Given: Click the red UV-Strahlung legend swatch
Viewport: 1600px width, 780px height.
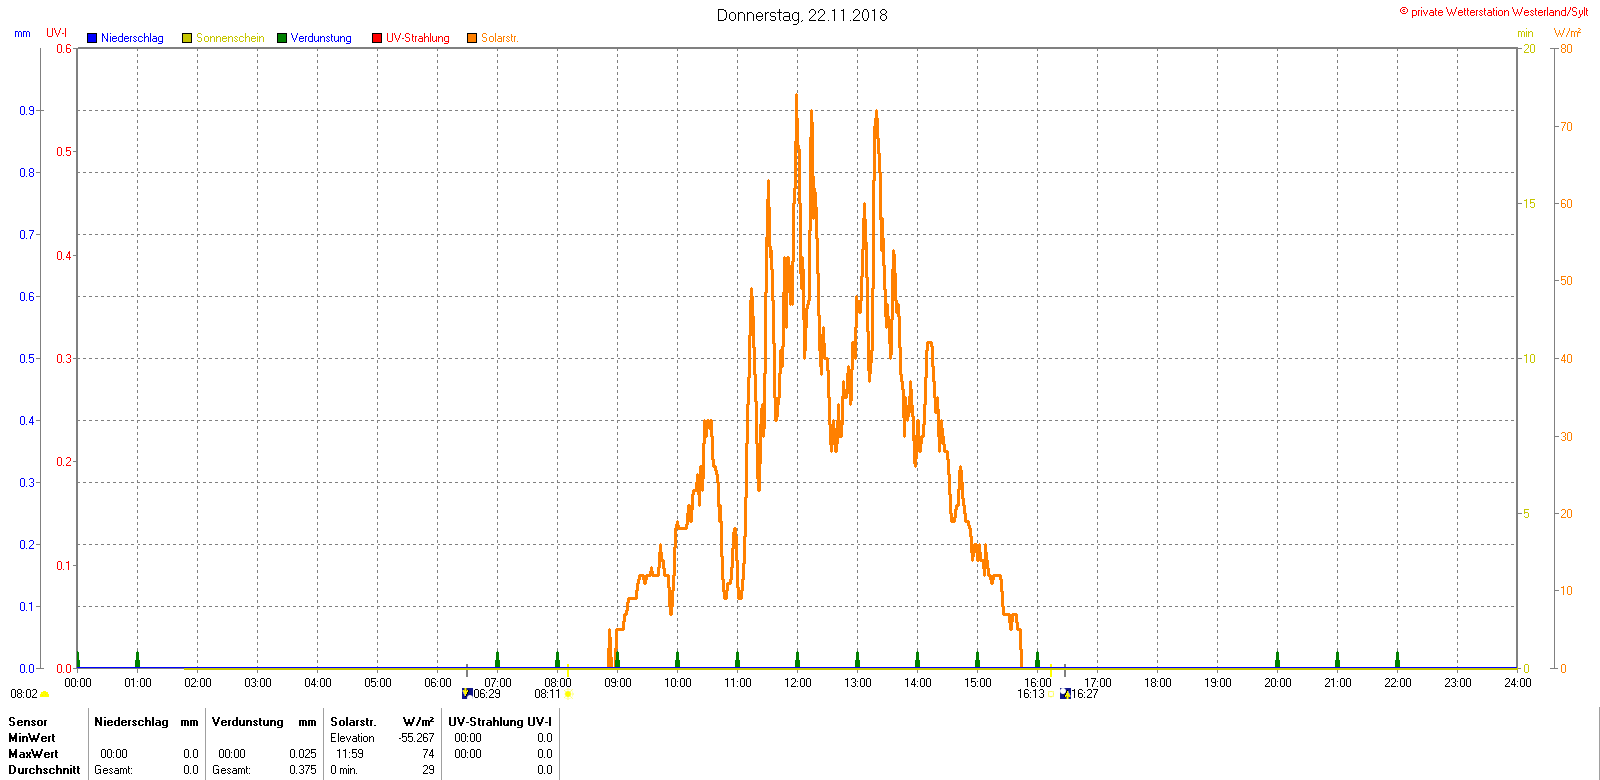Looking at the screenshot, I should click(377, 38).
